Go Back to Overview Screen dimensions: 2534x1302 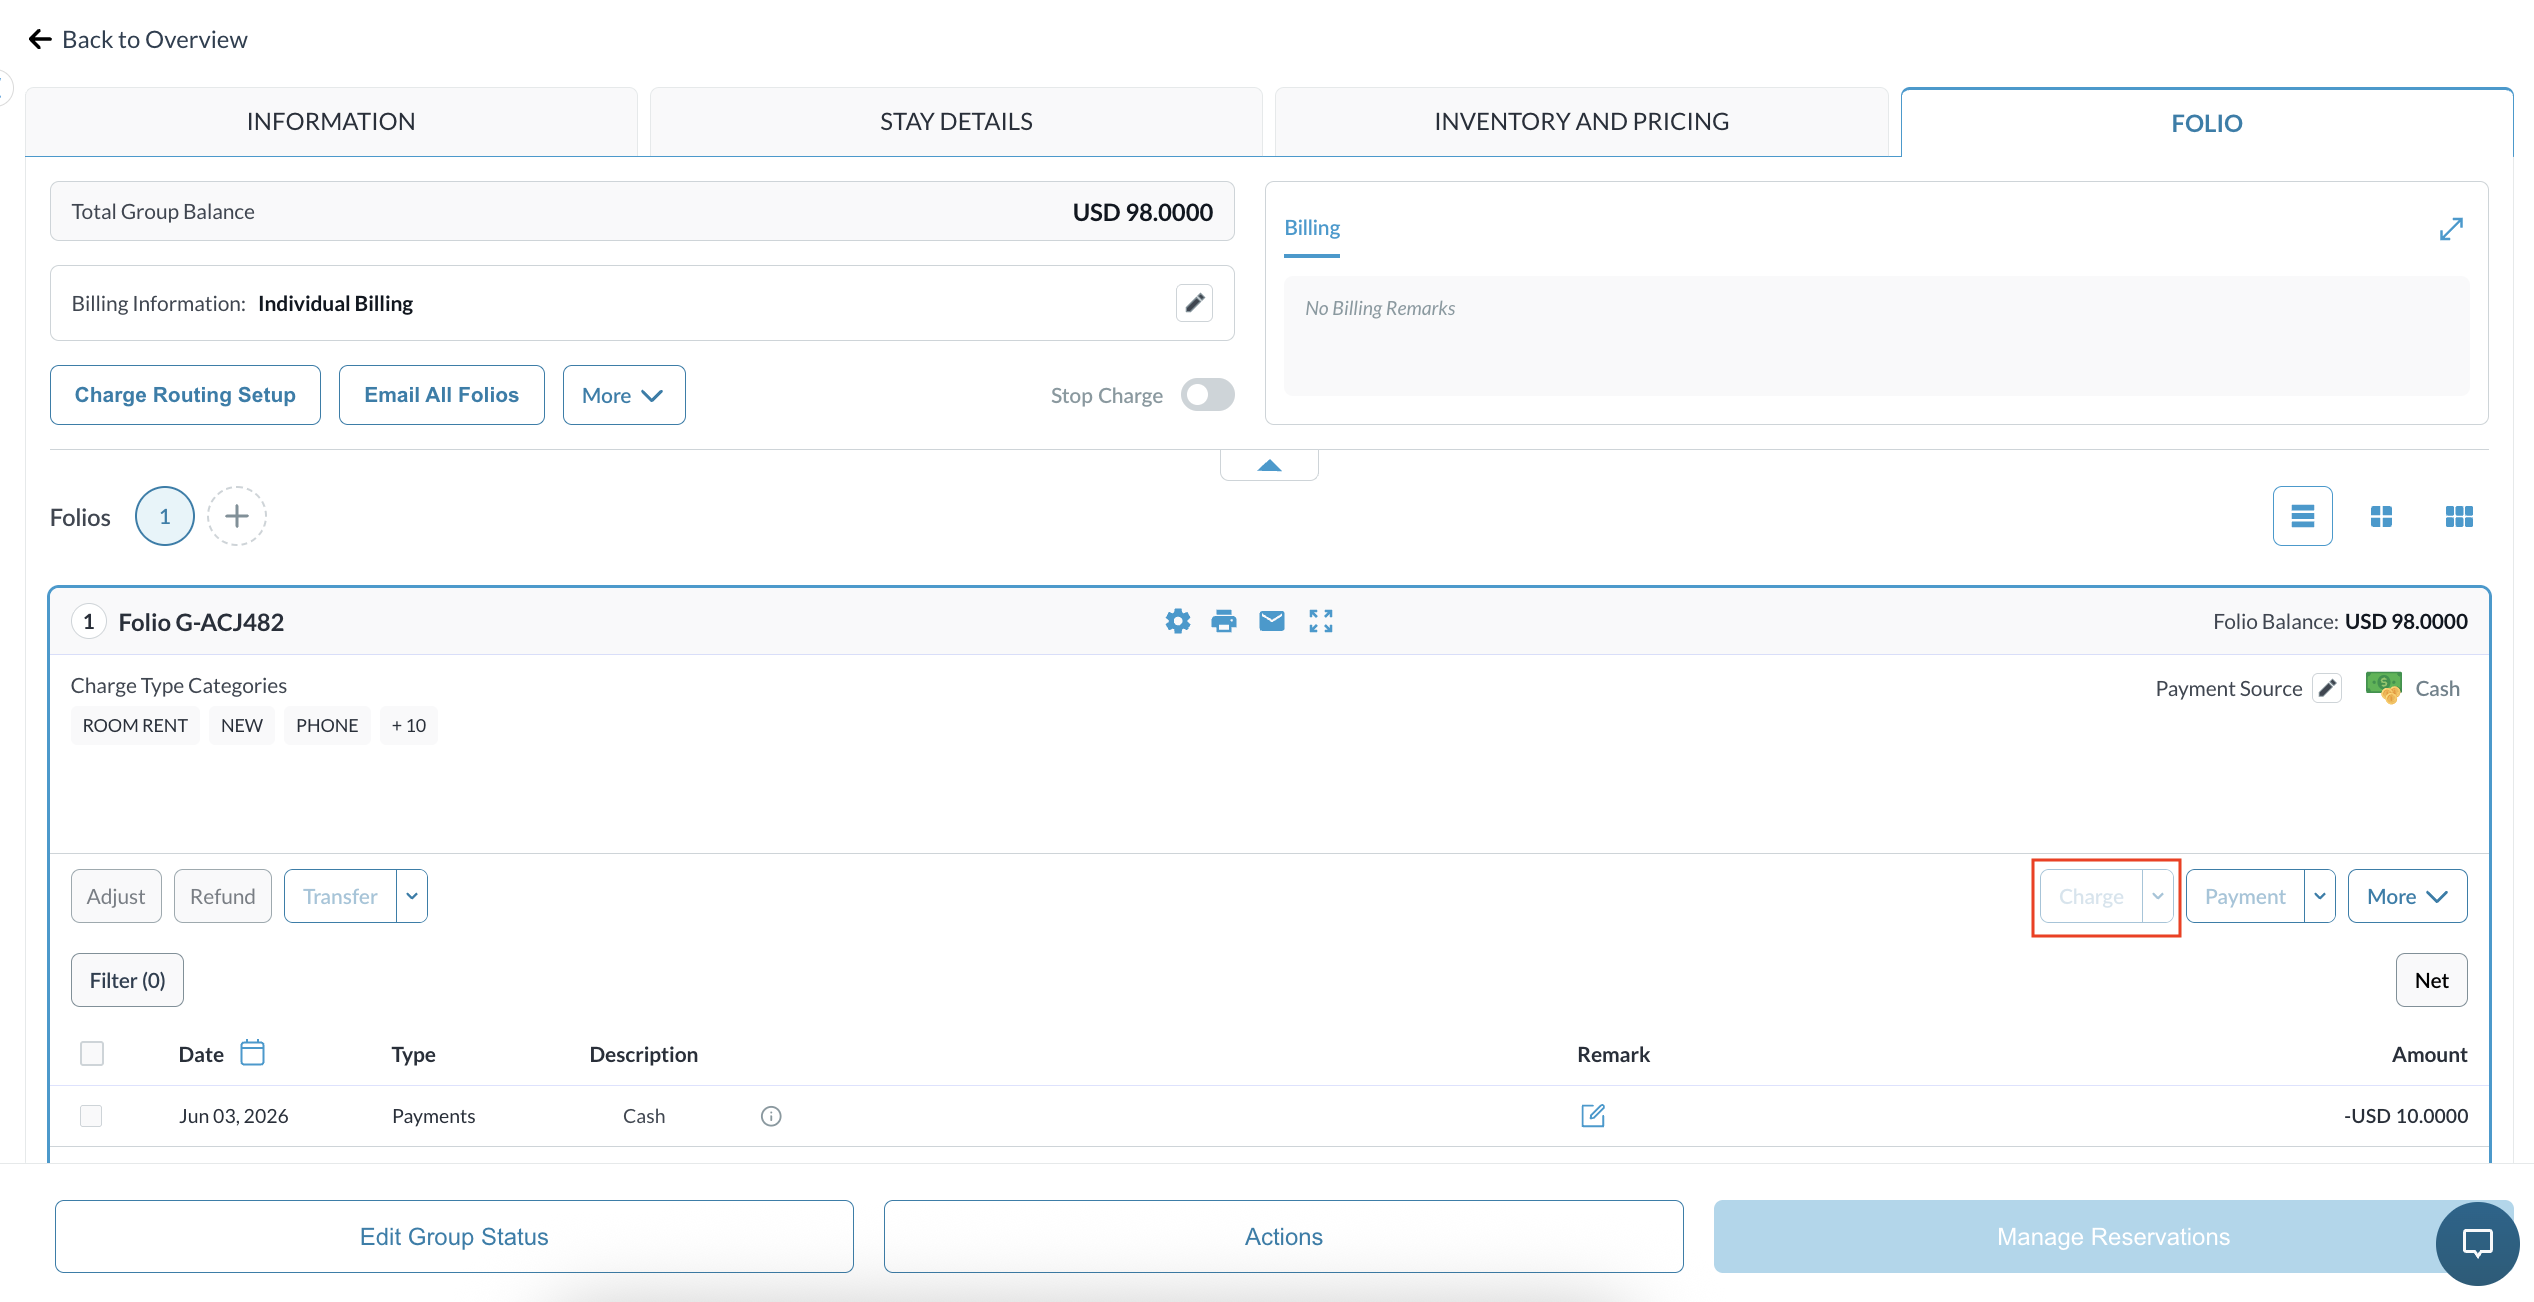pos(138,39)
